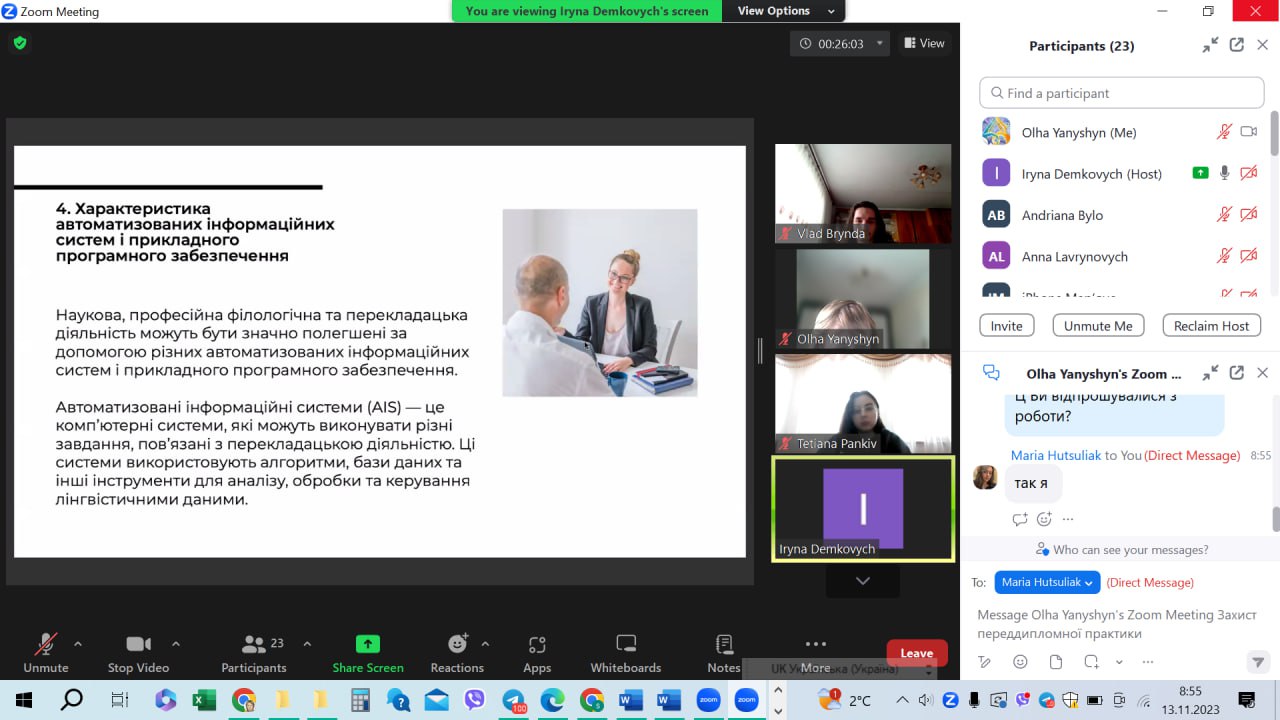The image size is (1280, 720).
Task: Open the Maria Hutsuliak recipient dropdown
Action: coord(1047,582)
